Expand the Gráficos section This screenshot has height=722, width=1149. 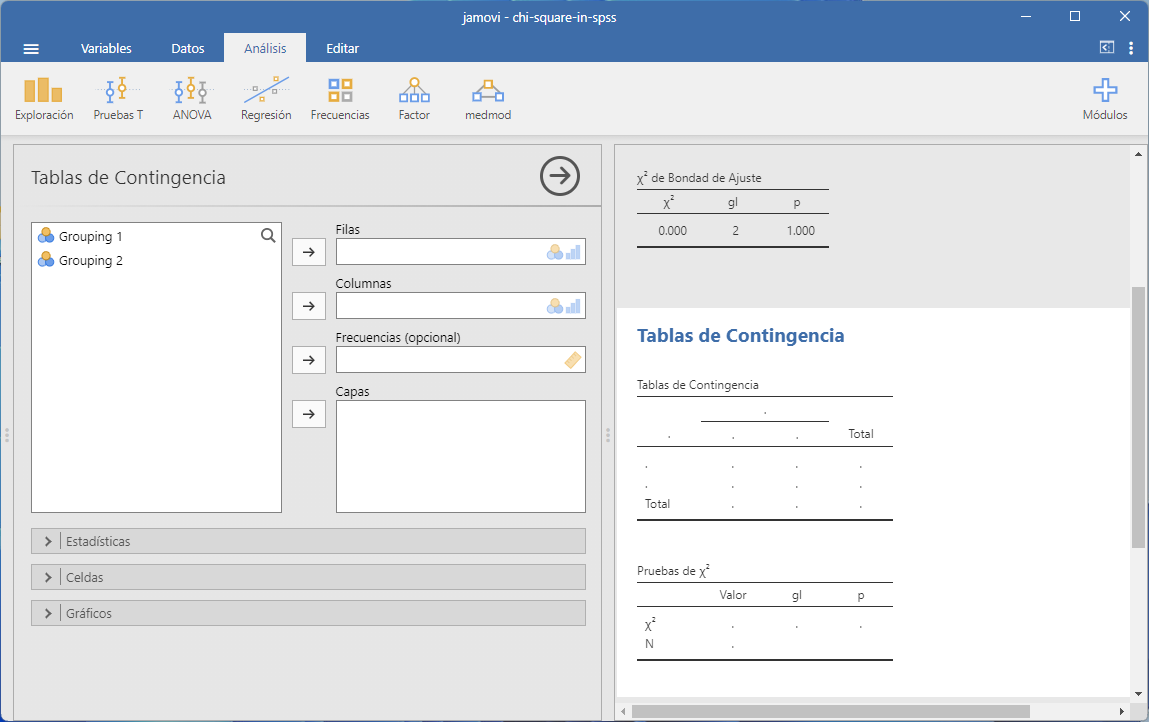click(308, 613)
